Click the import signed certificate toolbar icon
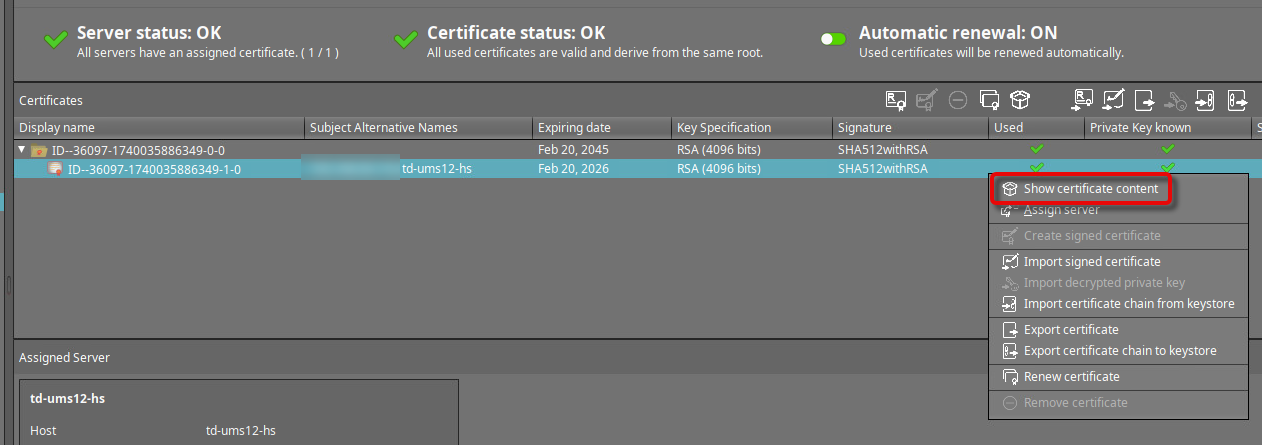This screenshot has width=1262, height=445. coord(1113,100)
